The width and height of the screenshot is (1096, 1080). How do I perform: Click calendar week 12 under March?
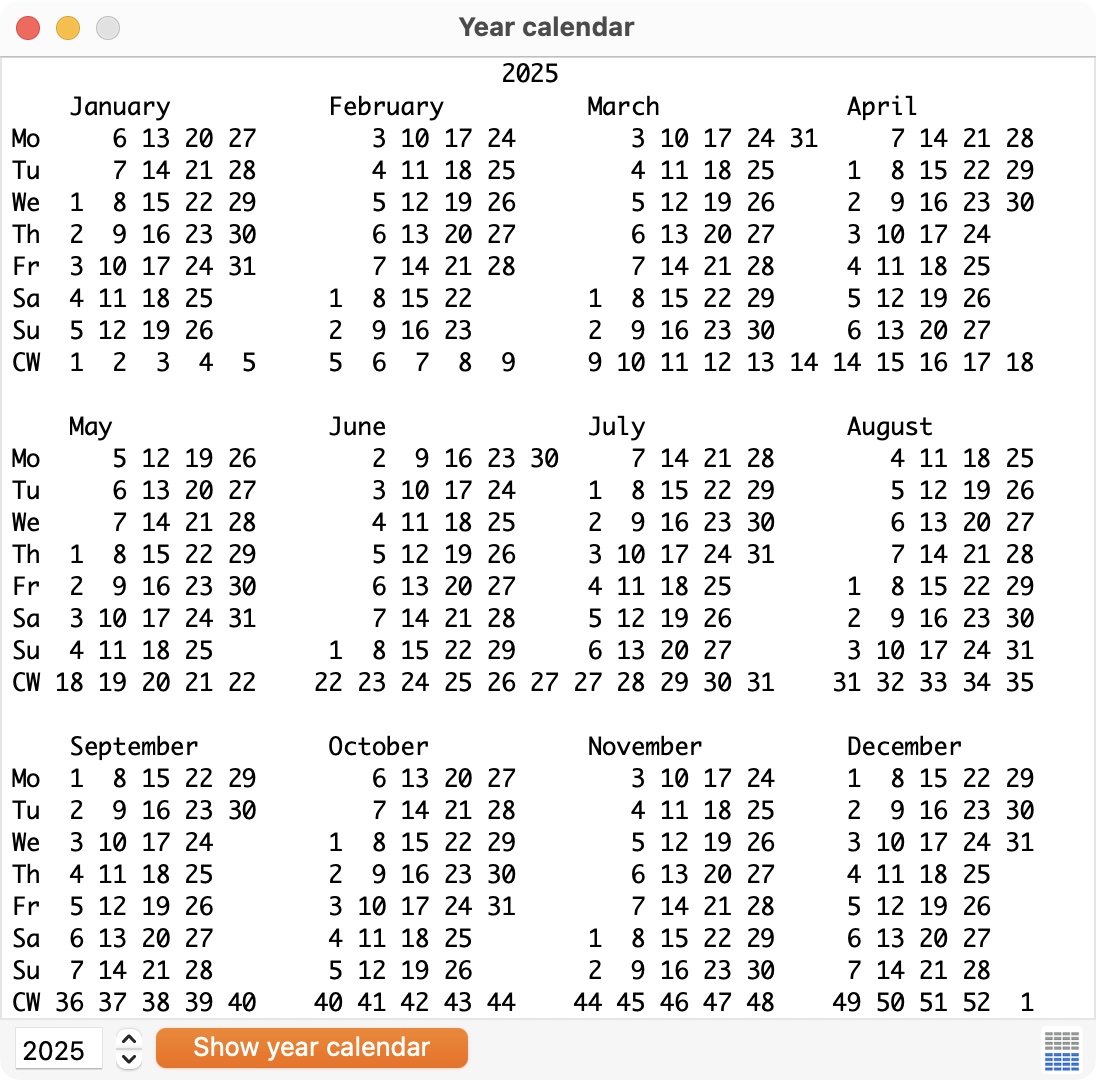(717, 363)
